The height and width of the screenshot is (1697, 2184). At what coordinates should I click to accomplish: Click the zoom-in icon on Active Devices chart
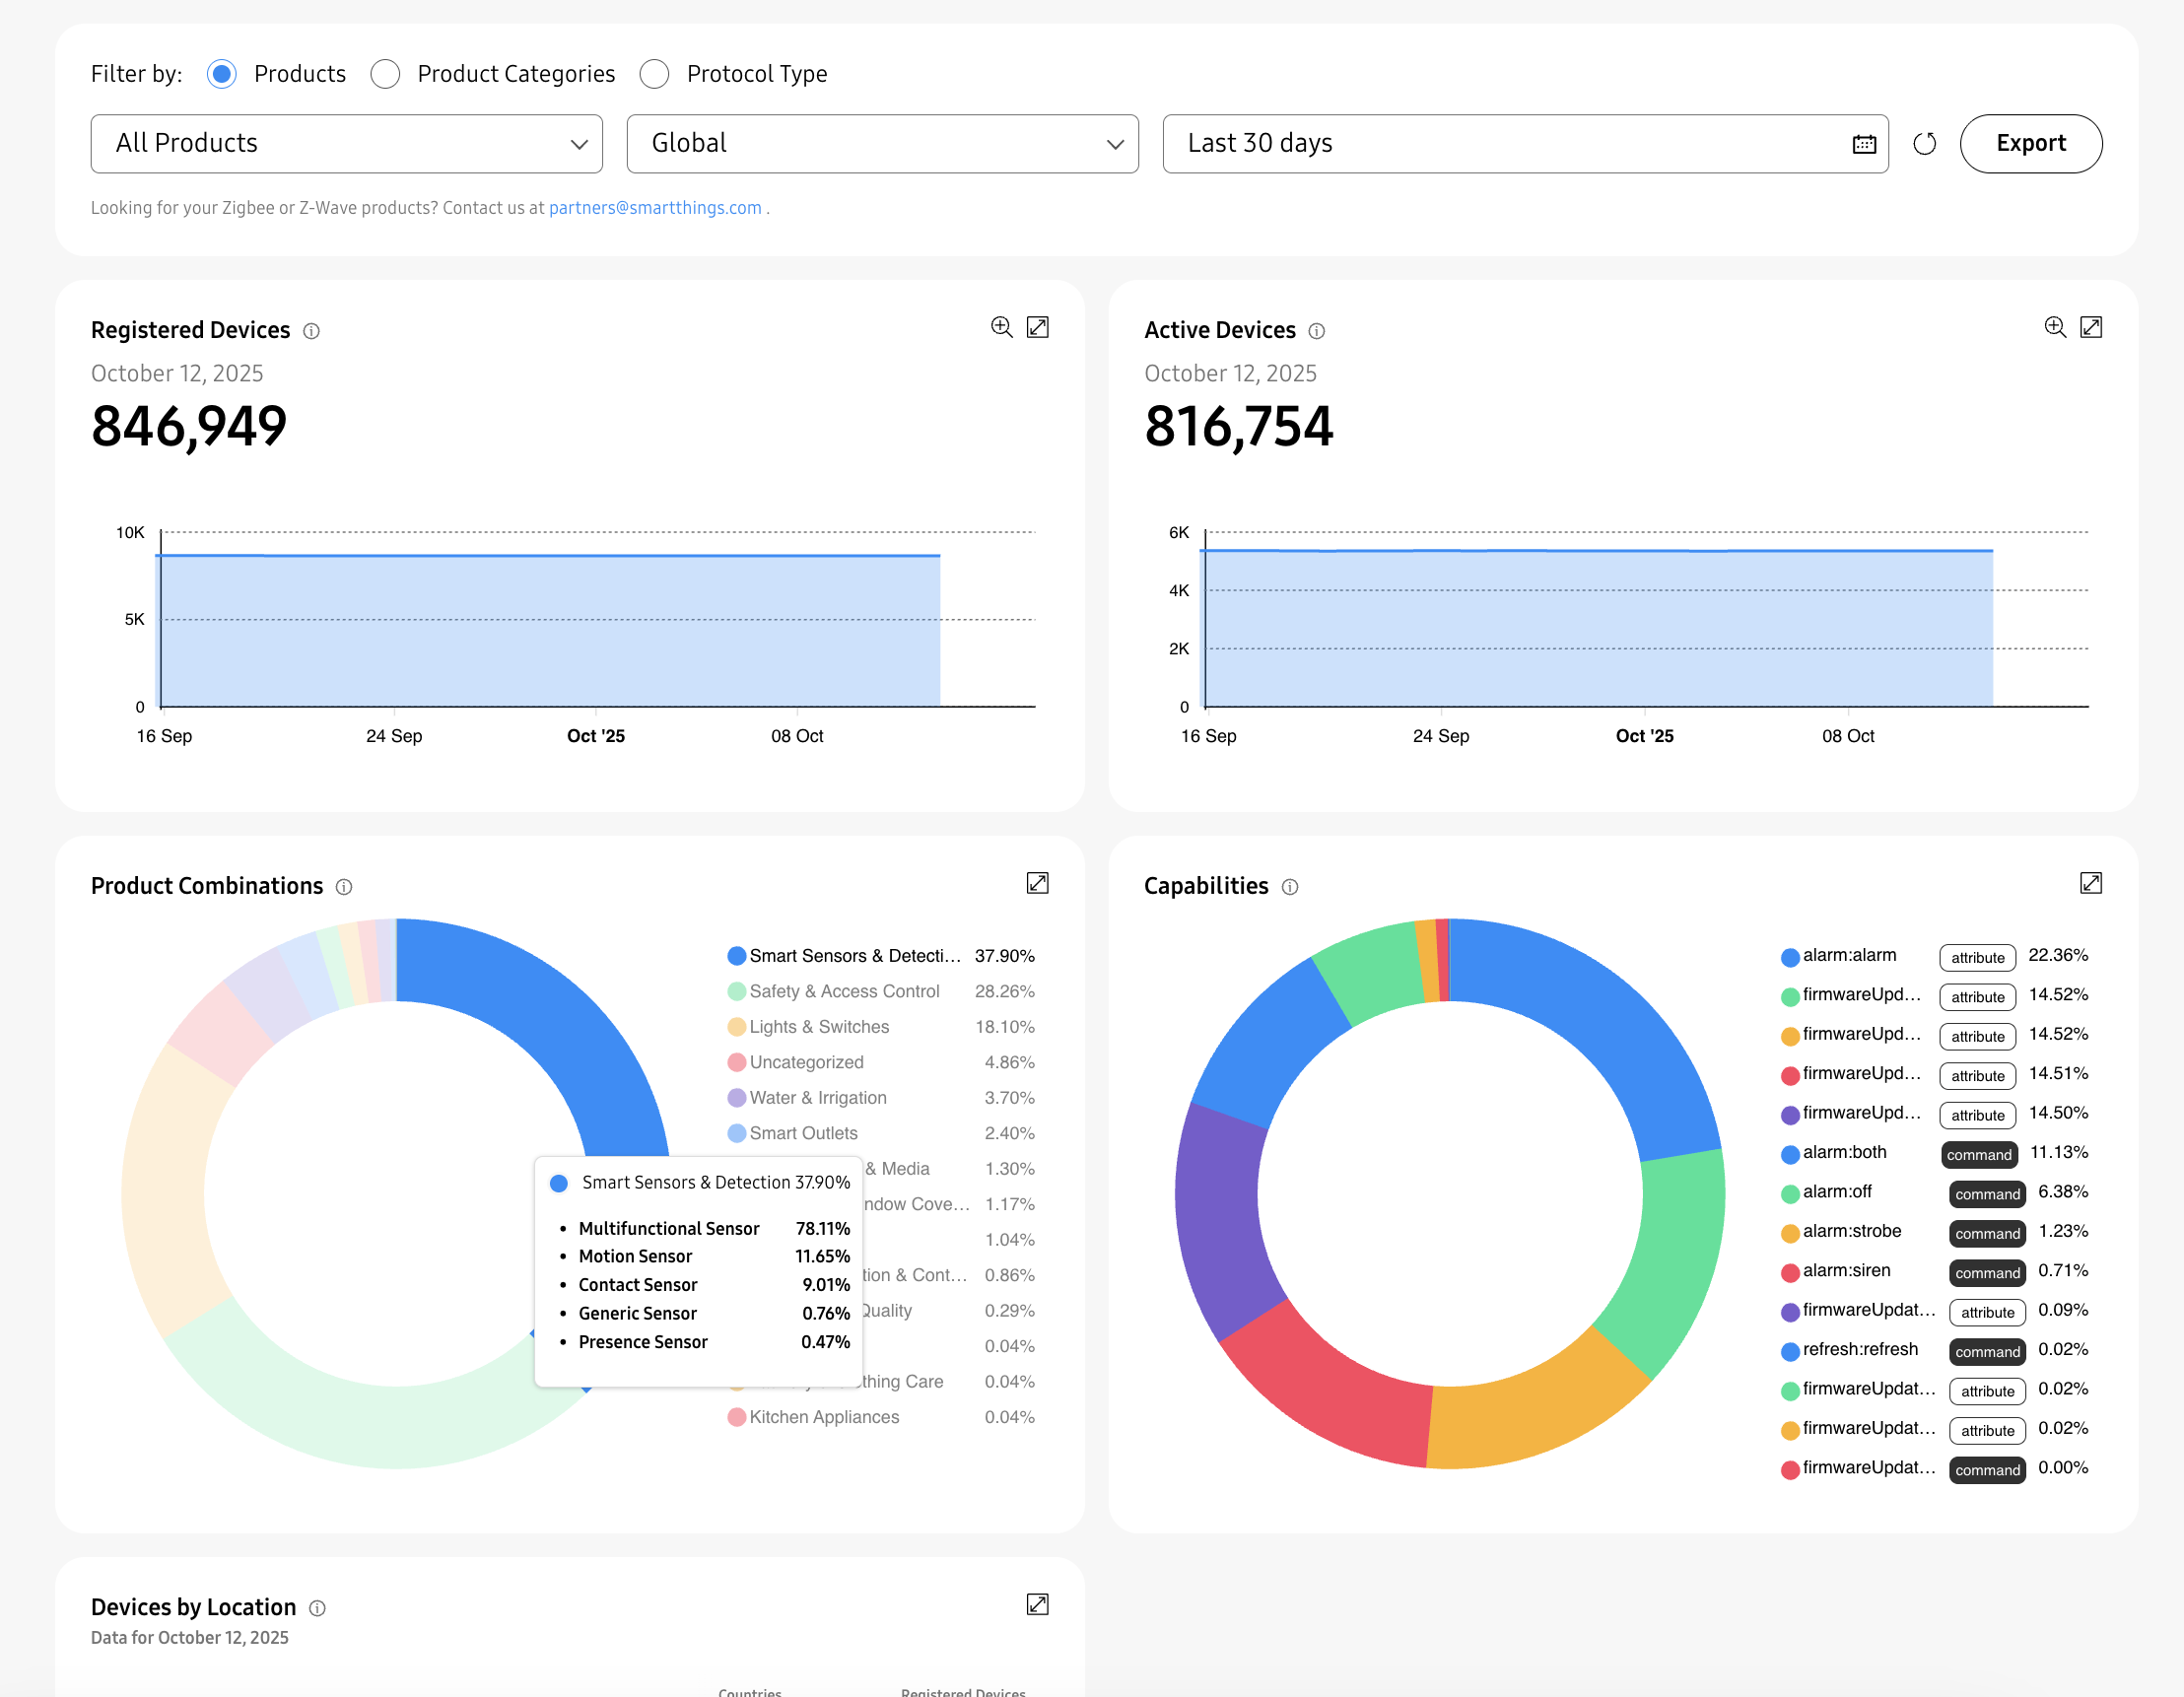(2055, 327)
